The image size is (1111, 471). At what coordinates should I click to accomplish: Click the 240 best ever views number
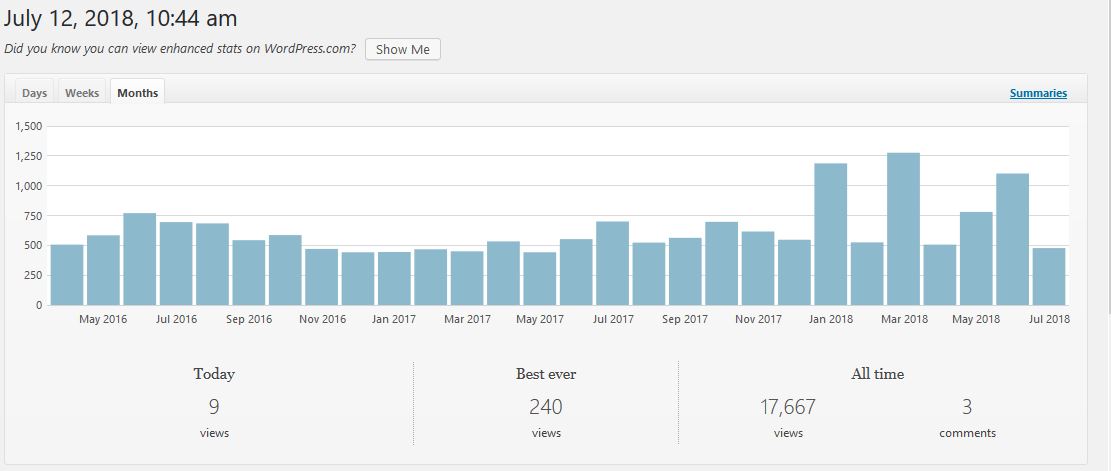click(546, 407)
